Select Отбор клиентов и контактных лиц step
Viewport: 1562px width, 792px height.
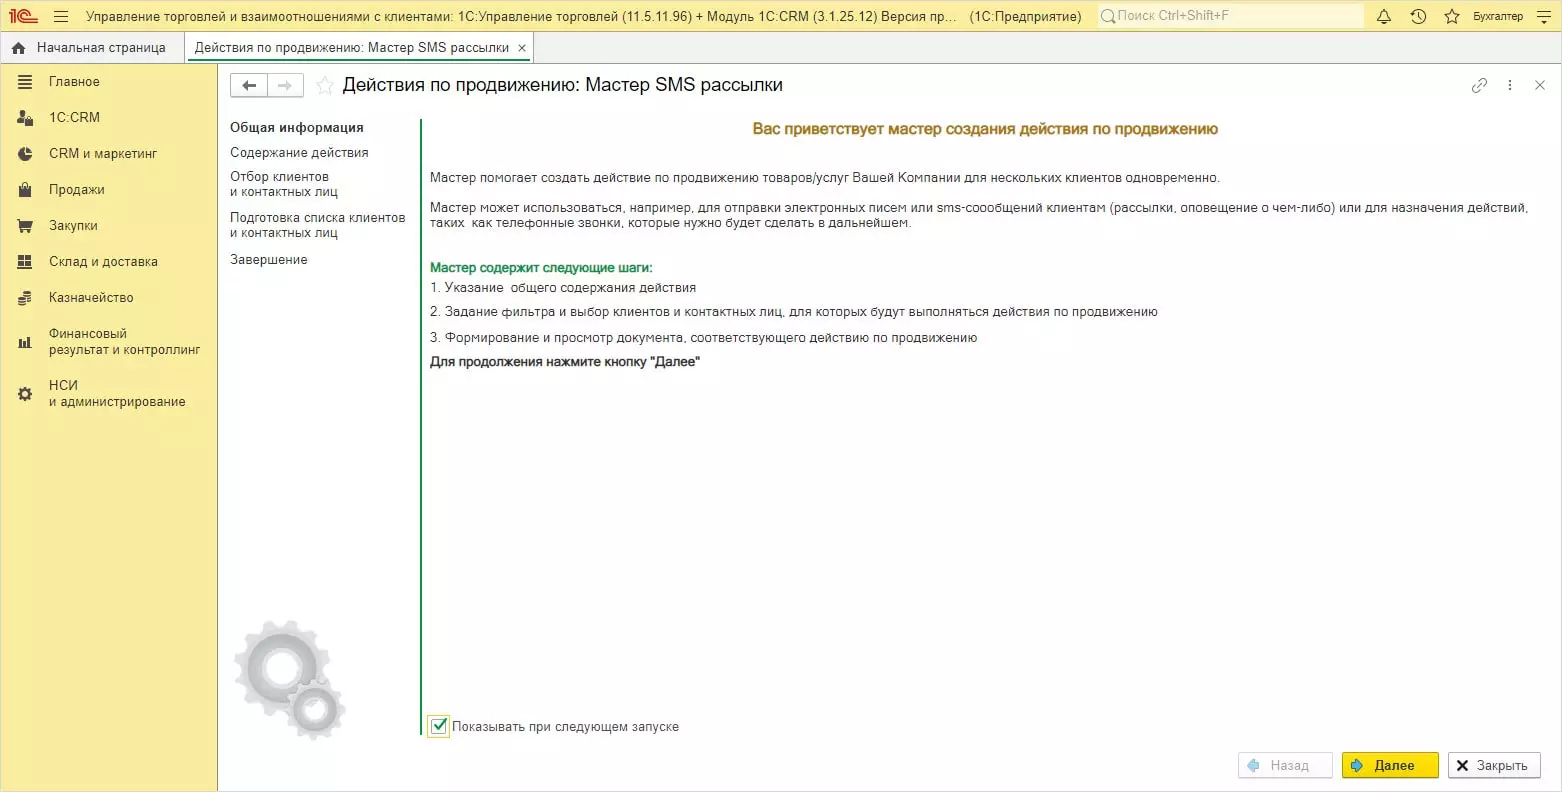284,184
